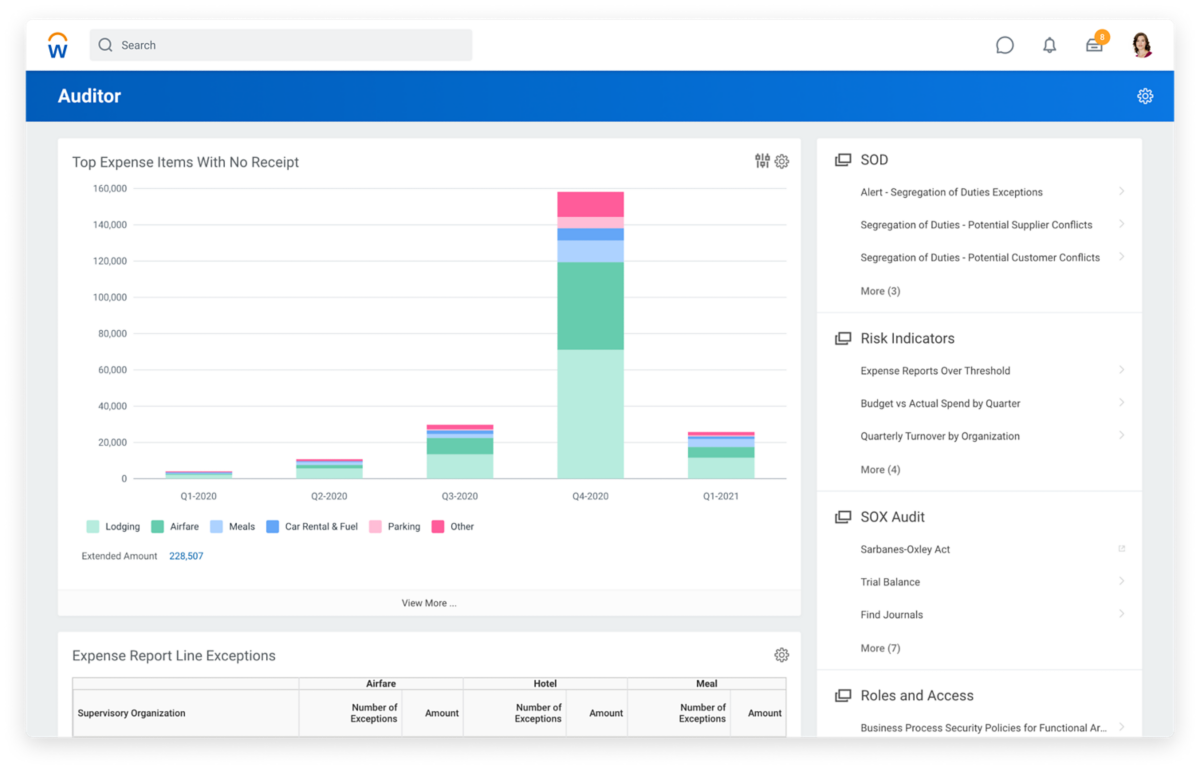Open the inbox showing 8 items

click(x=1094, y=45)
